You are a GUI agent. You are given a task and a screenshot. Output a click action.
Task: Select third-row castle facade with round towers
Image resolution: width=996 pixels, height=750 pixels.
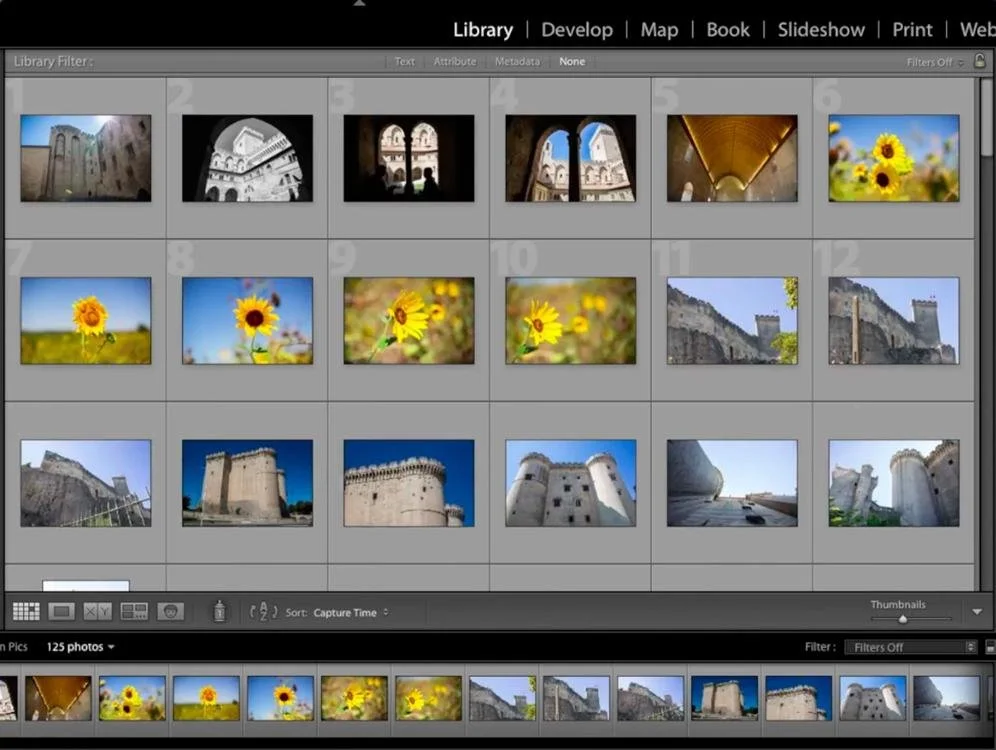click(x=570, y=483)
